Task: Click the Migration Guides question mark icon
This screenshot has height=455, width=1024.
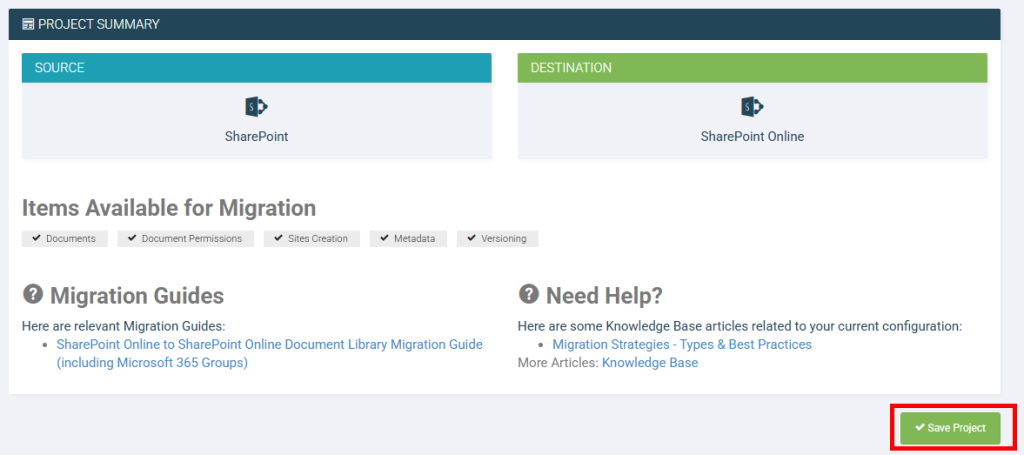Action: [x=33, y=294]
